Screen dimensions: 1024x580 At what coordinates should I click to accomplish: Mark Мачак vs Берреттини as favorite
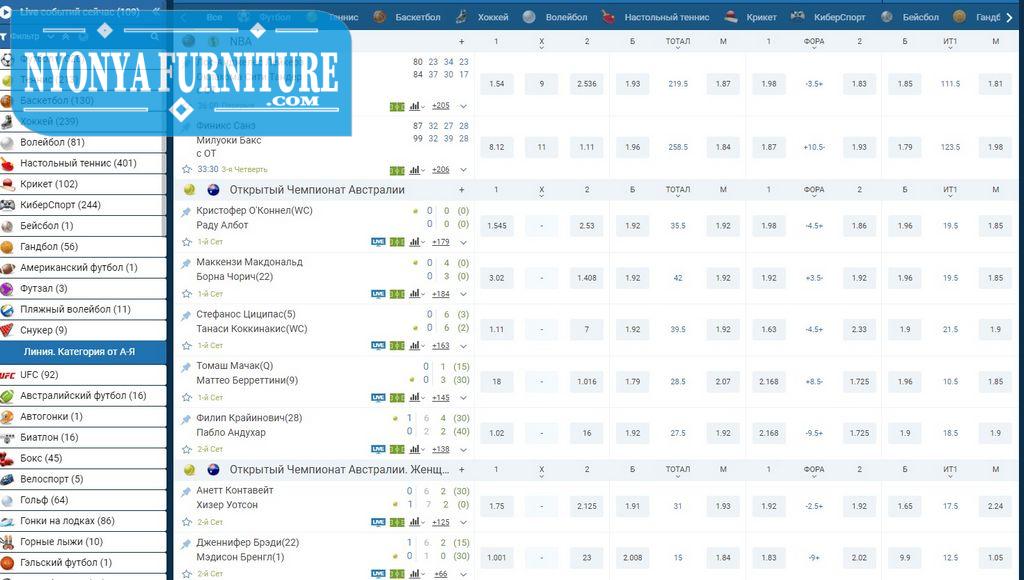[x=187, y=397]
